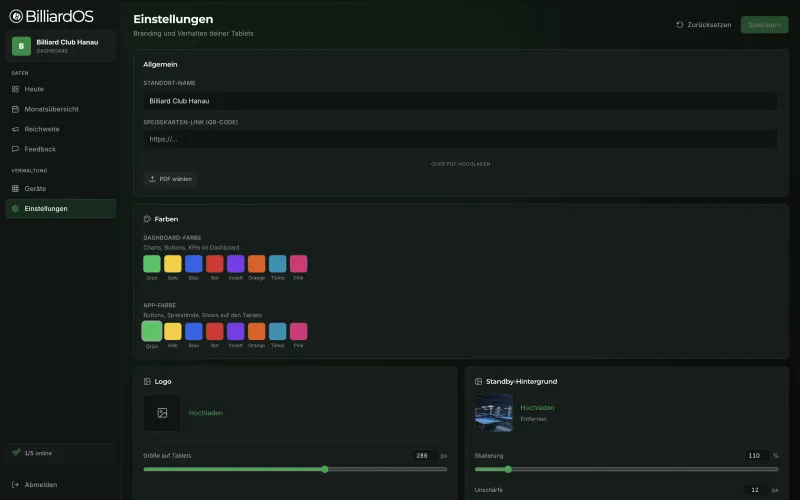Select the Grün app color swatch
800x500 pixels.
(152, 331)
